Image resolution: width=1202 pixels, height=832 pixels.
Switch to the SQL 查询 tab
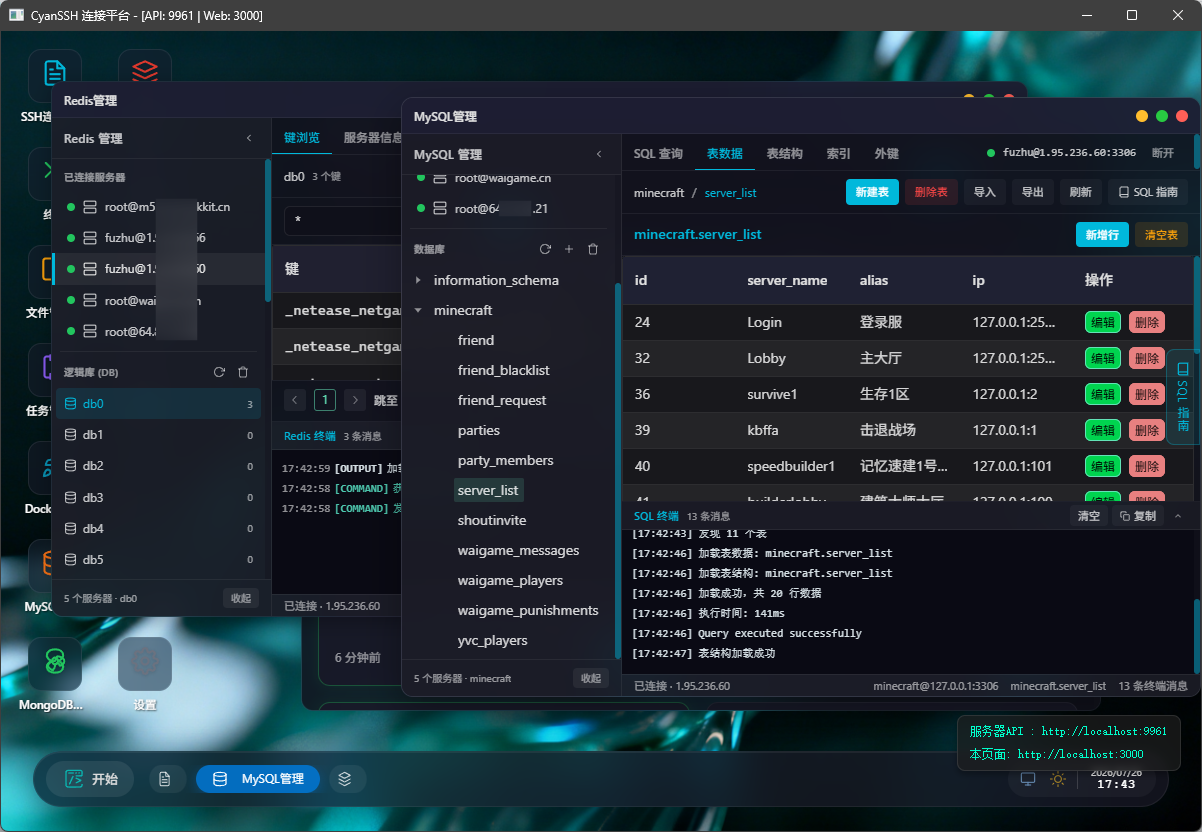click(658, 154)
